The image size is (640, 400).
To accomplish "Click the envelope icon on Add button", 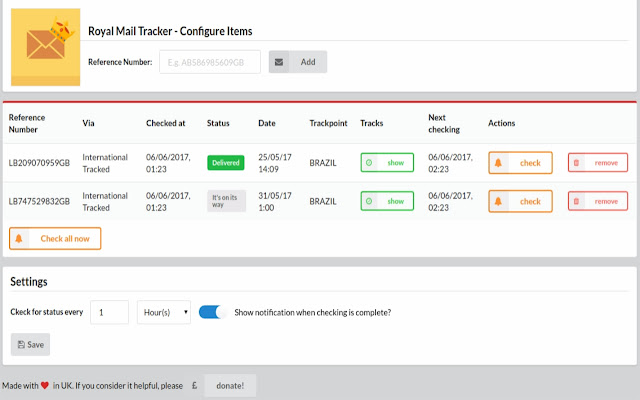I will [x=279, y=62].
